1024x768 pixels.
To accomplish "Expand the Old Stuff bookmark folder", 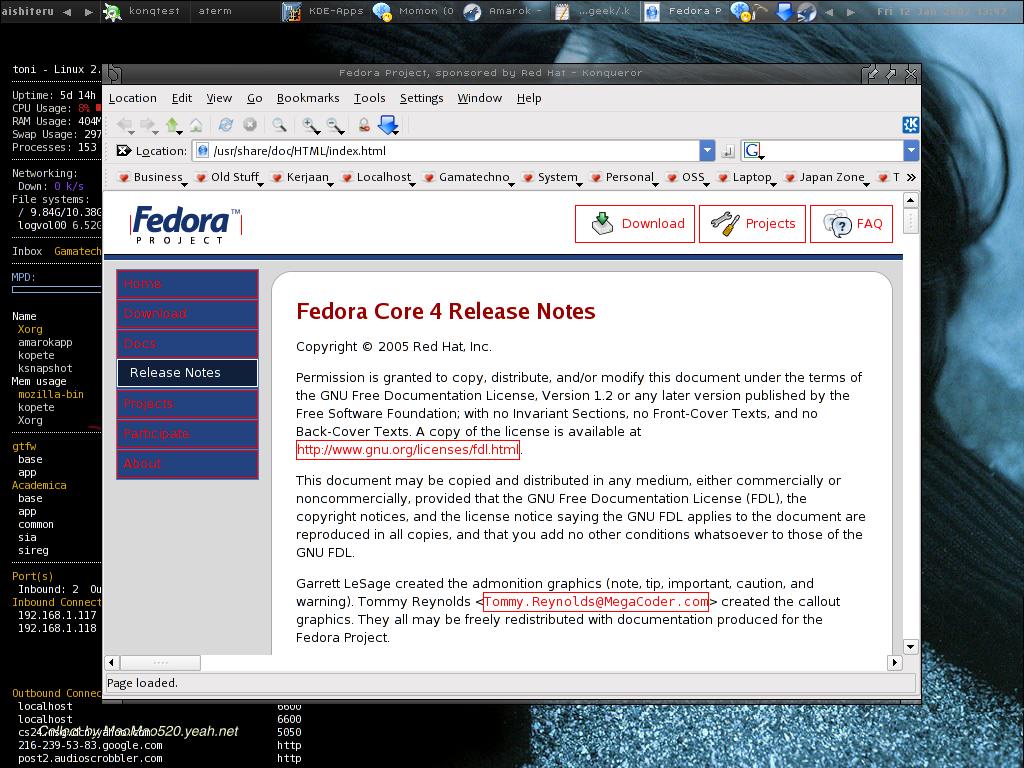I will click(x=229, y=177).
